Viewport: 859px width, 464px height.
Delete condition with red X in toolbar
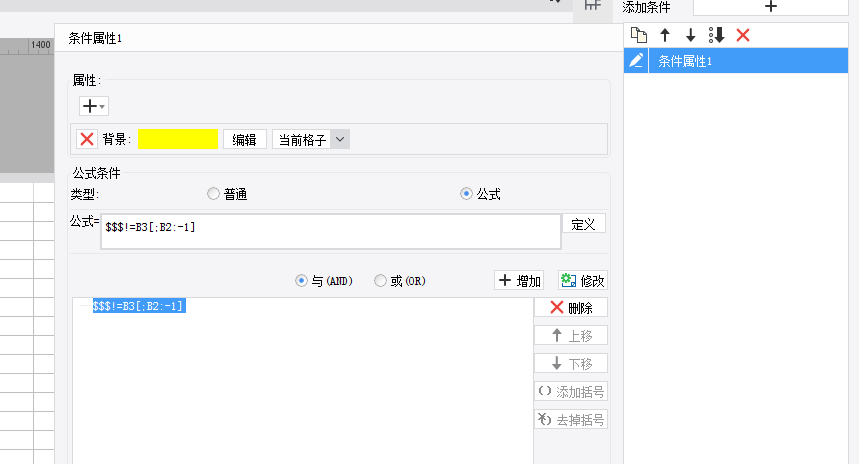pyautogui.click(x=743, y=35)
